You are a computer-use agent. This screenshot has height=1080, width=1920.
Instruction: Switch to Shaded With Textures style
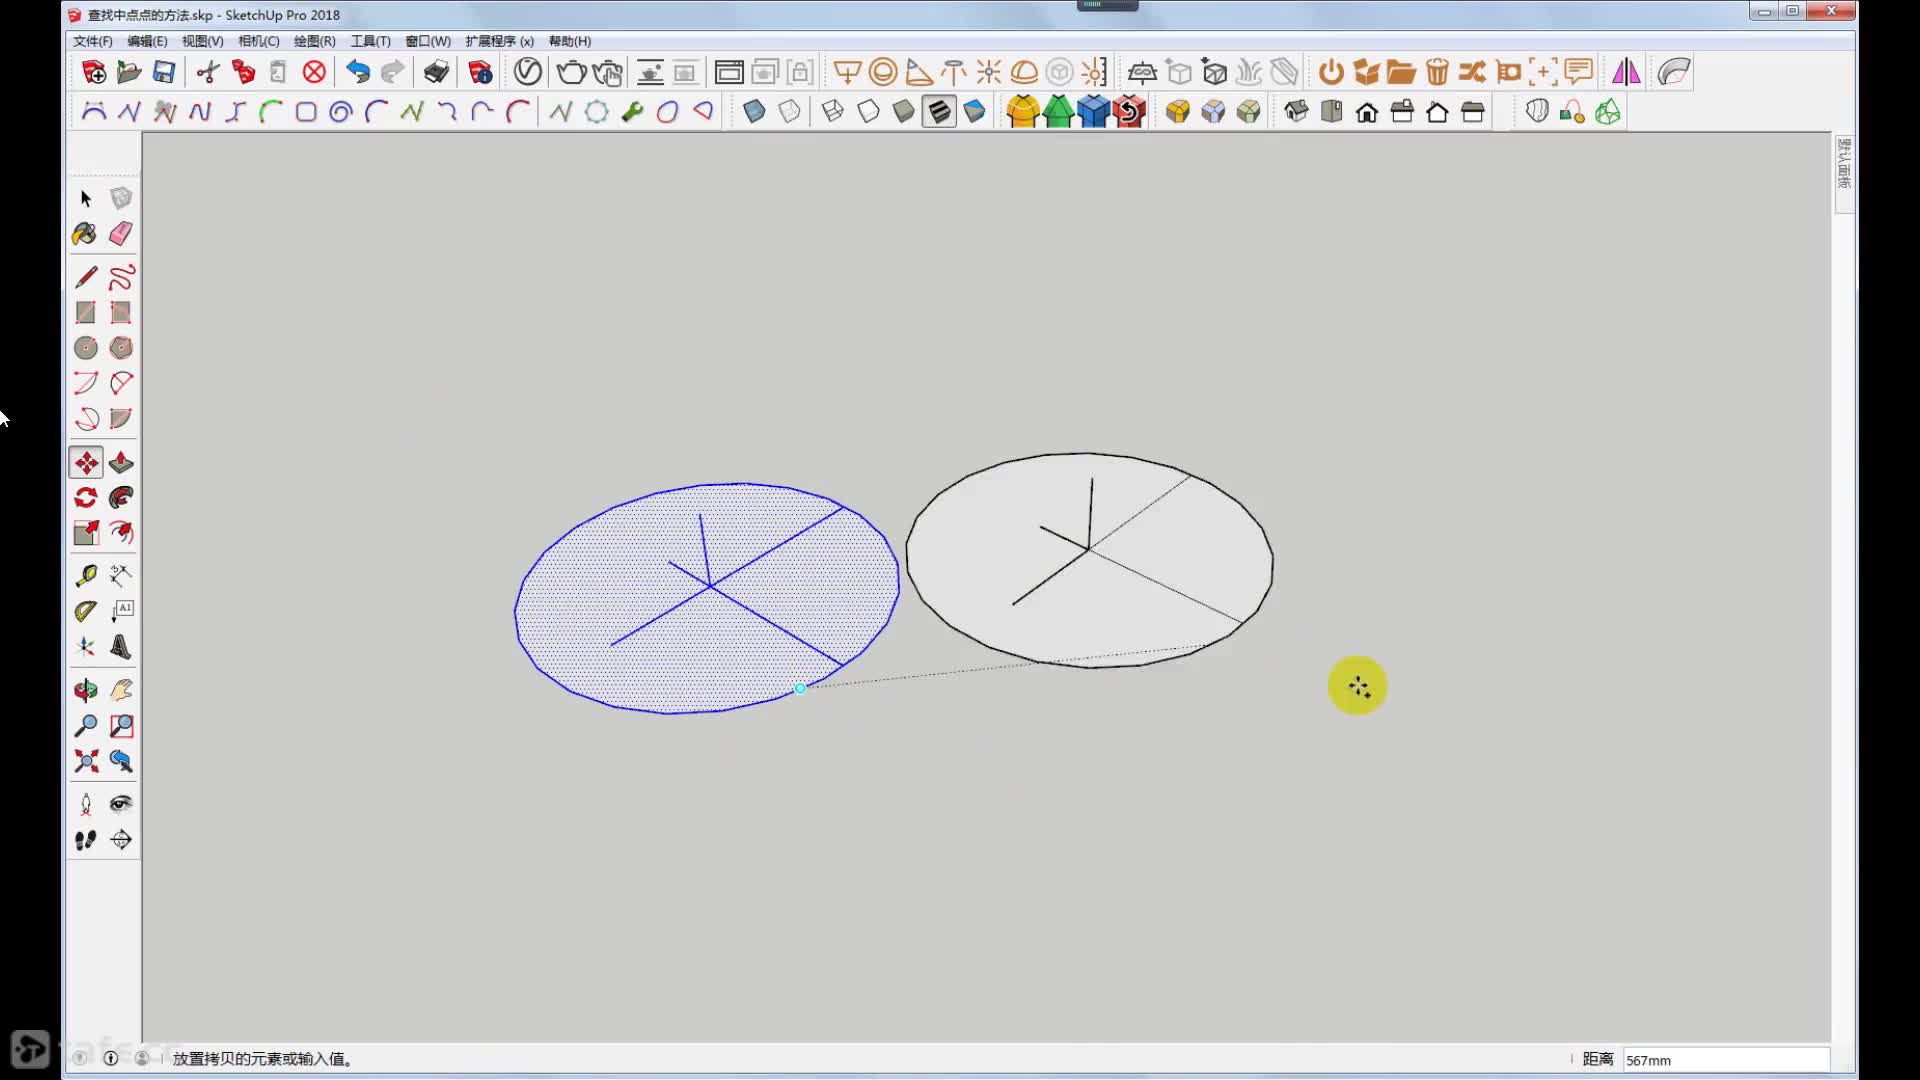[x=939, y=112]
